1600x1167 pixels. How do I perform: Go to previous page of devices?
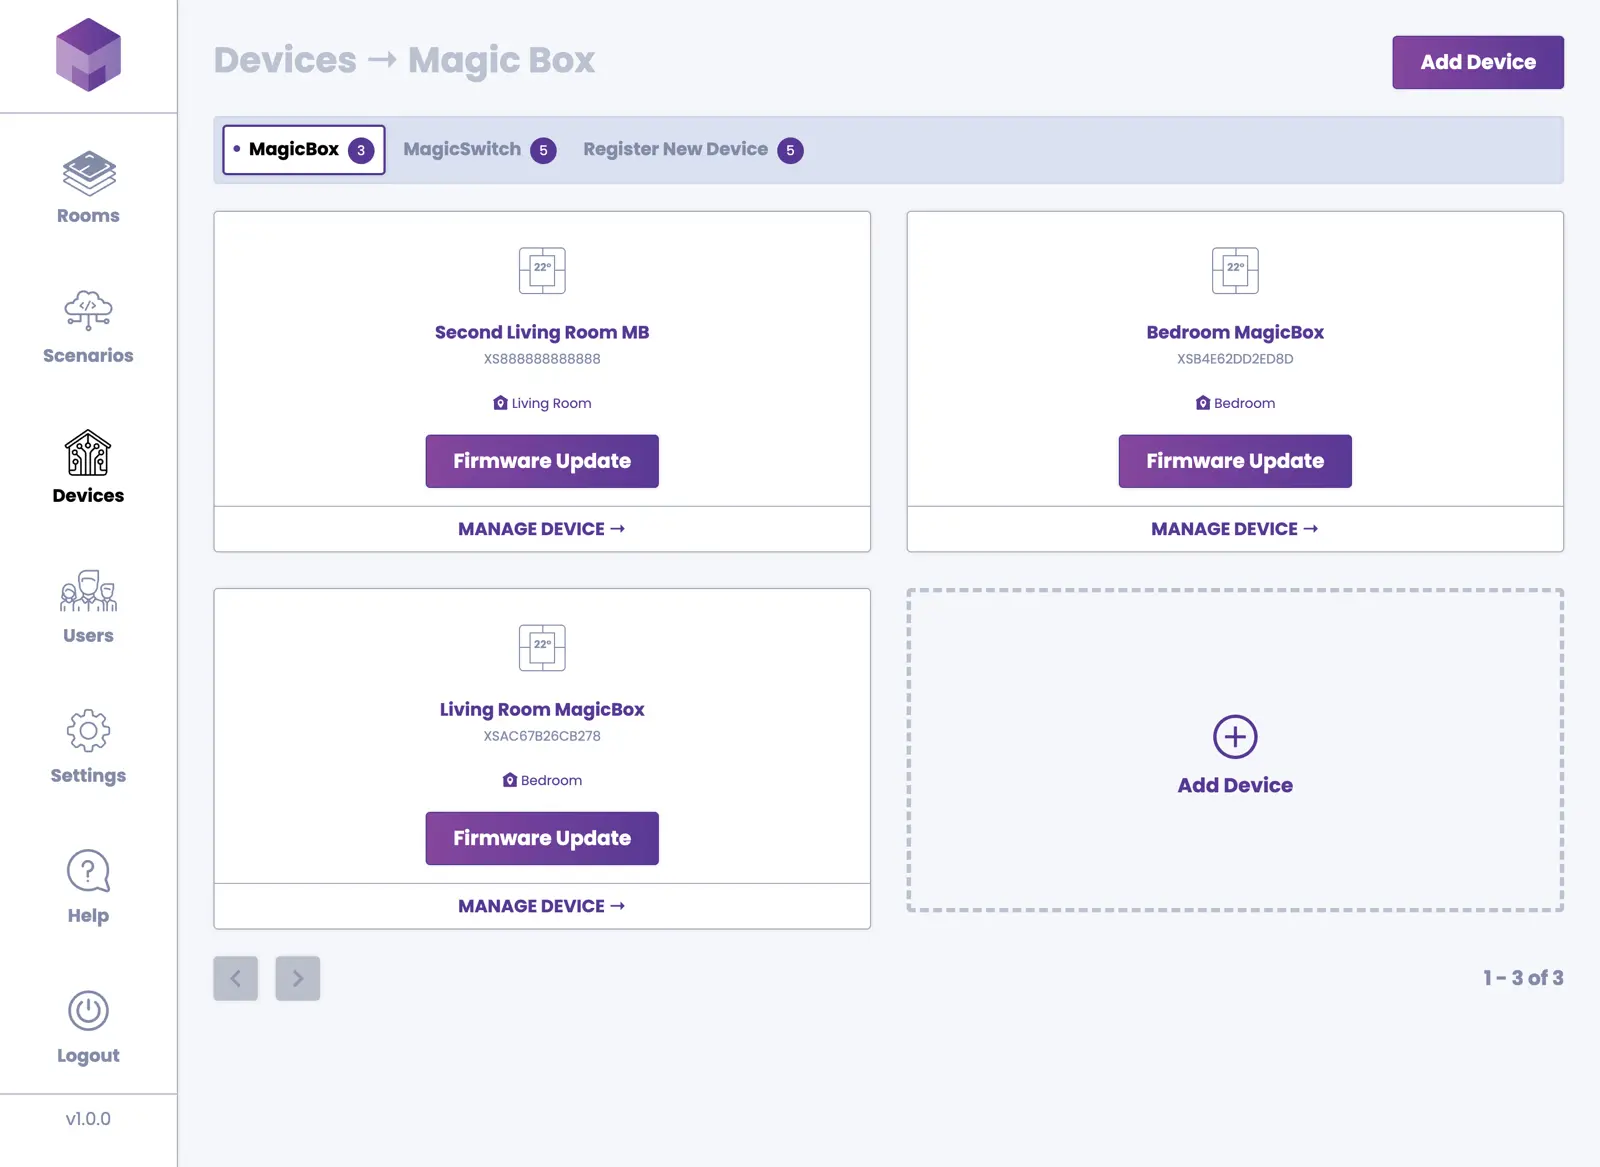pyautogui.click(x=236, y=978)
